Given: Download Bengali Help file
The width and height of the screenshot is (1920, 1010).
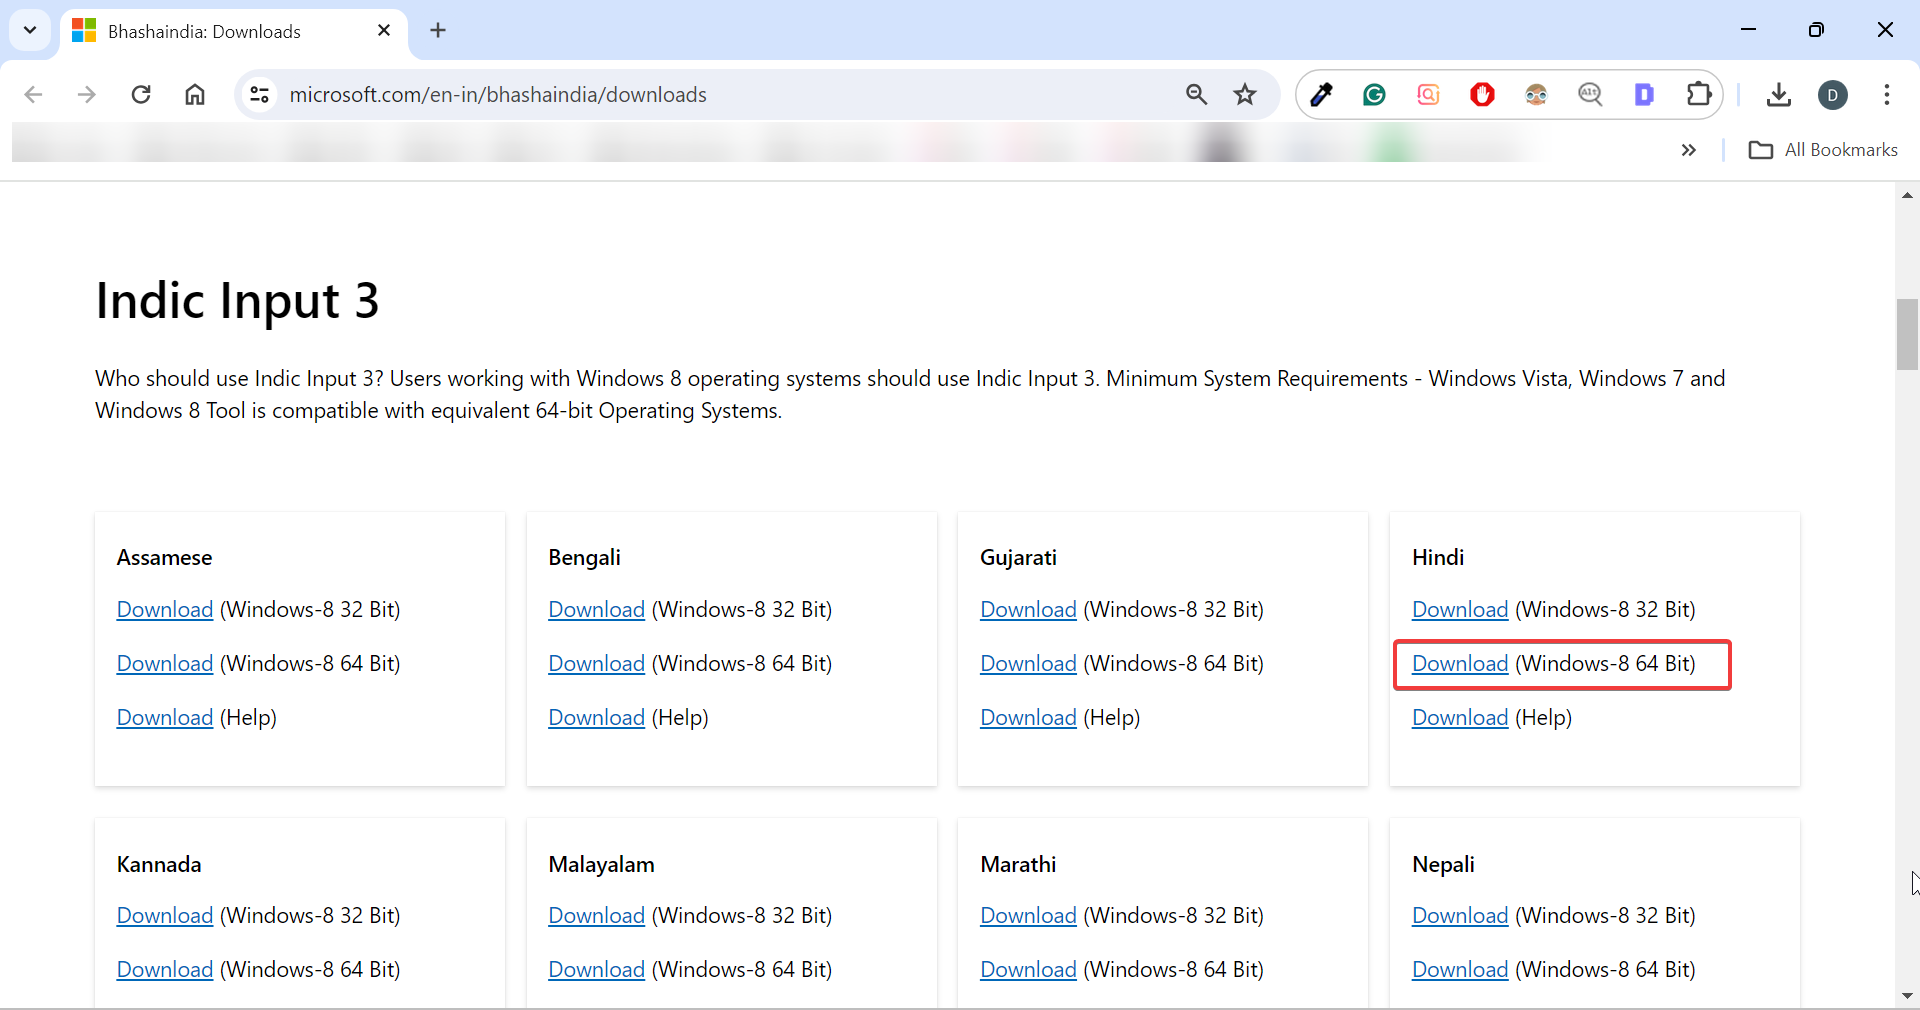Looking at the screenshot, I should point(597,718).
